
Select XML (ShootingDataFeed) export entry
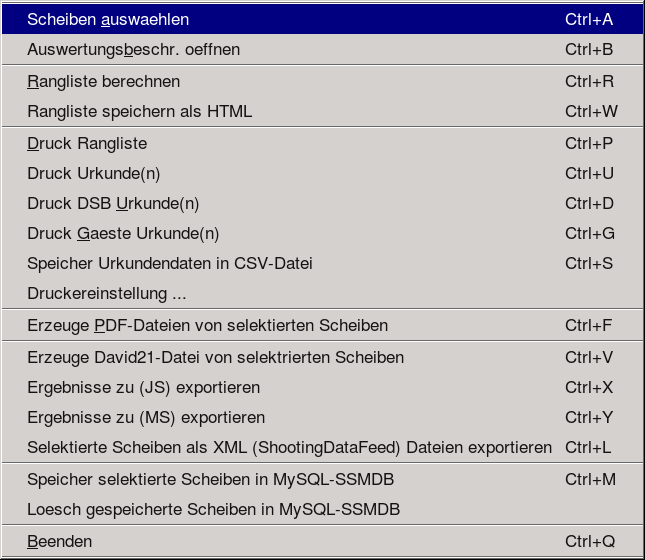pyautogui.click(x=289, y=447)
